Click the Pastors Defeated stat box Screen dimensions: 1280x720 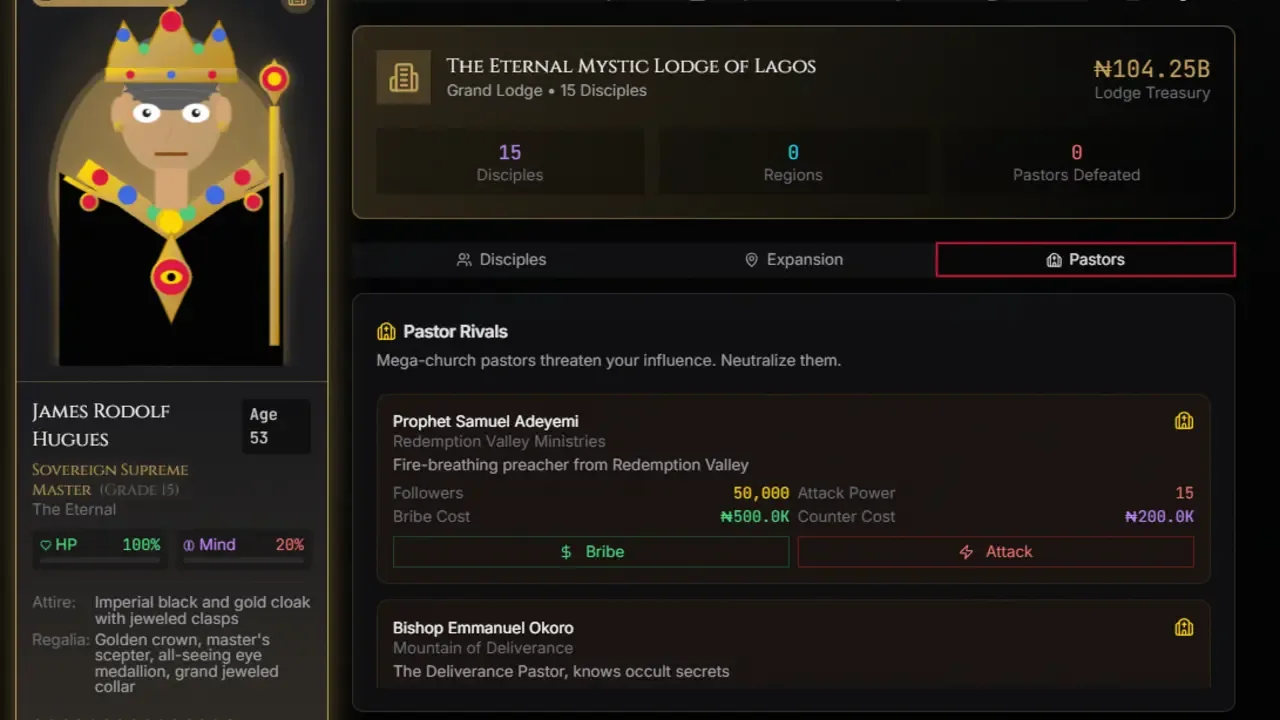(x=1076, y=162)
